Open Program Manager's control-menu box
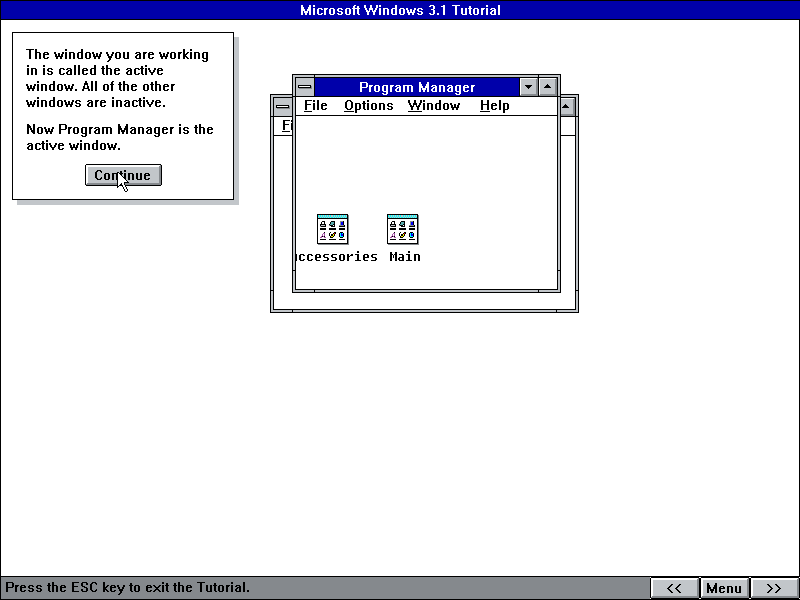 [x=305, y=87]
